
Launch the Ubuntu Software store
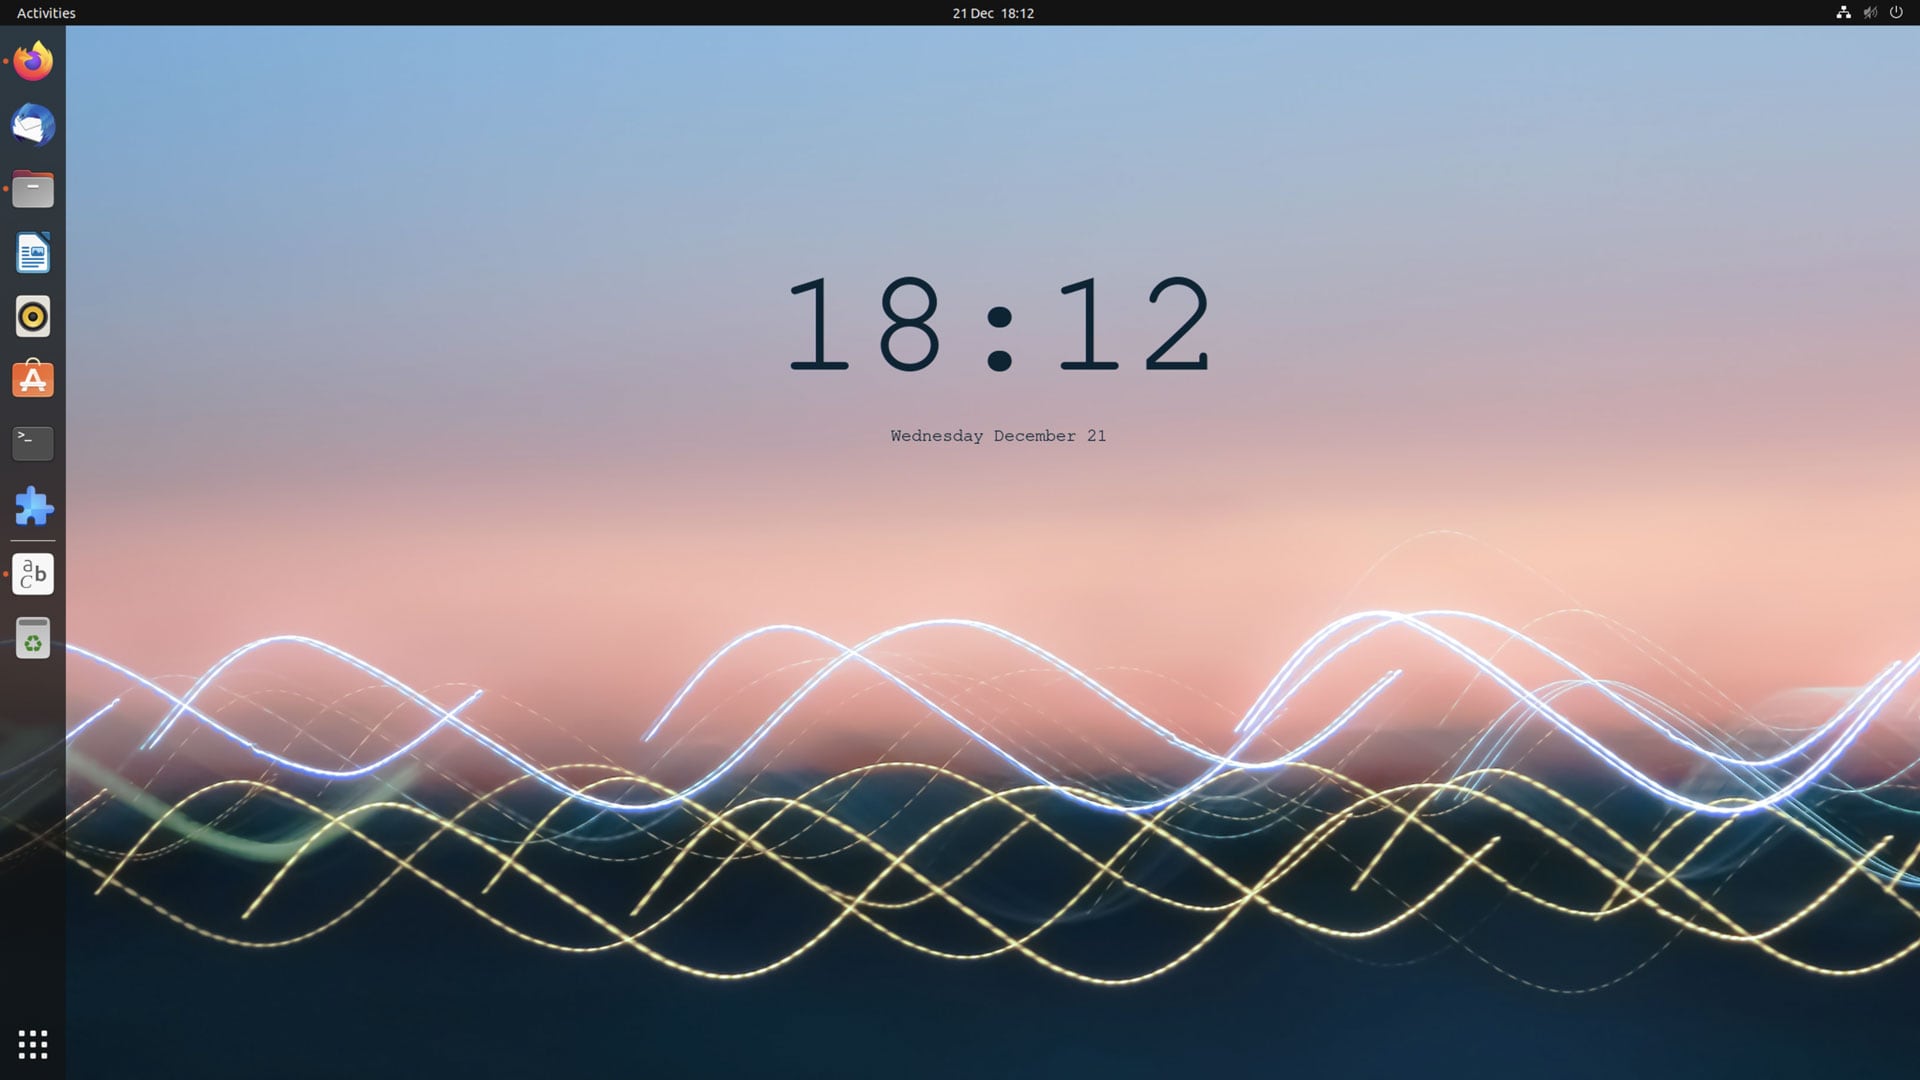click(32, 380)
